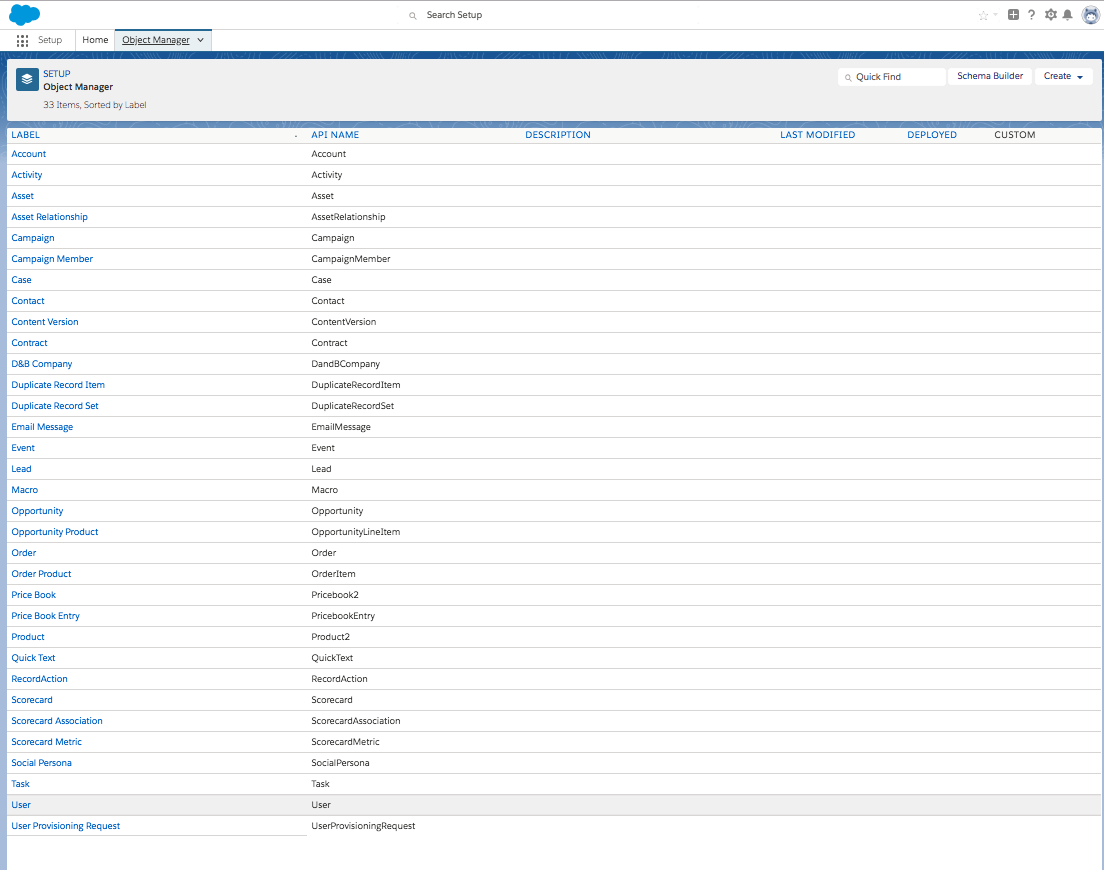Select the Pricebook2 API name text
Screen dimensions: 1104x870
point(335,595)
